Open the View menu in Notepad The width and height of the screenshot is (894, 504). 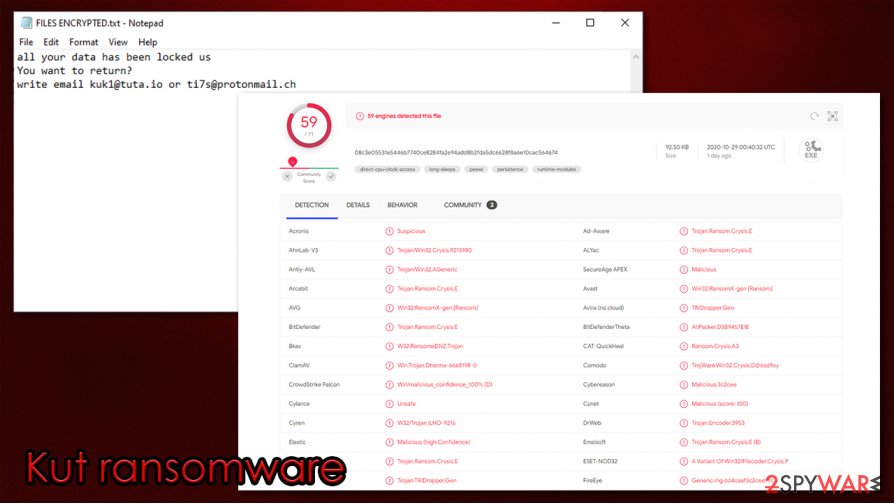[x=118, y=42]
